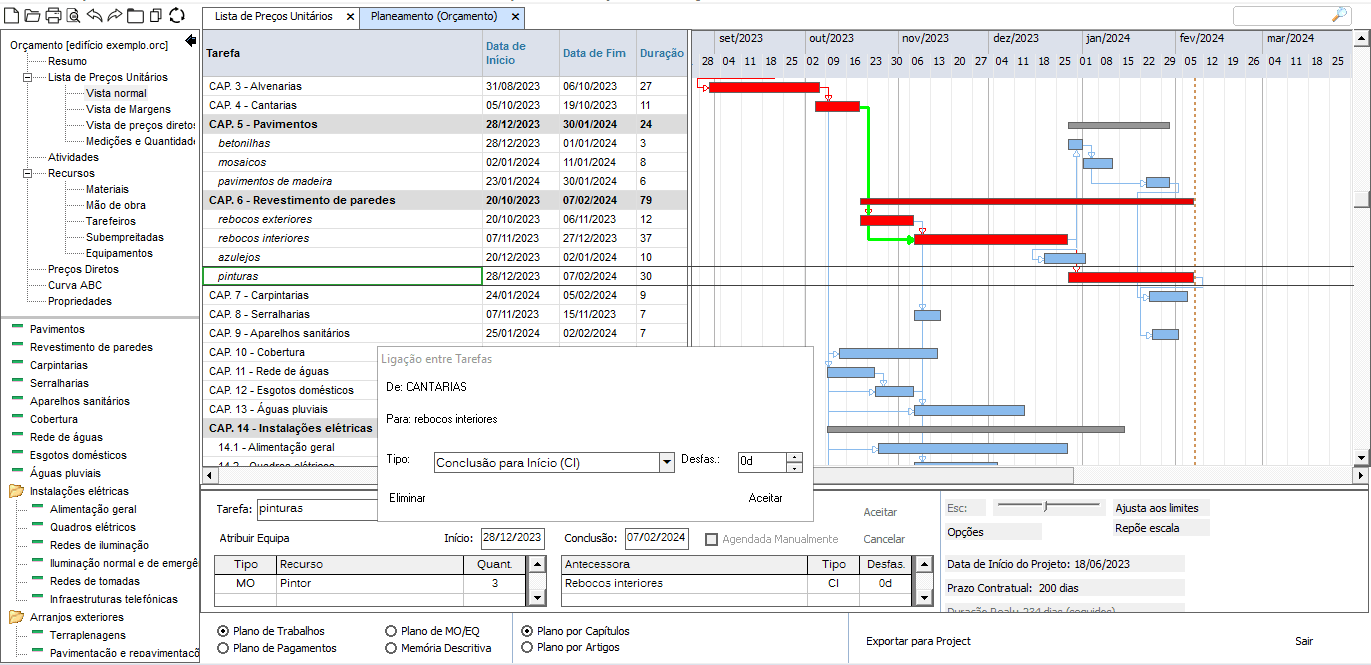Click down arrow of the resources table scrollbar

pos(536,597)
